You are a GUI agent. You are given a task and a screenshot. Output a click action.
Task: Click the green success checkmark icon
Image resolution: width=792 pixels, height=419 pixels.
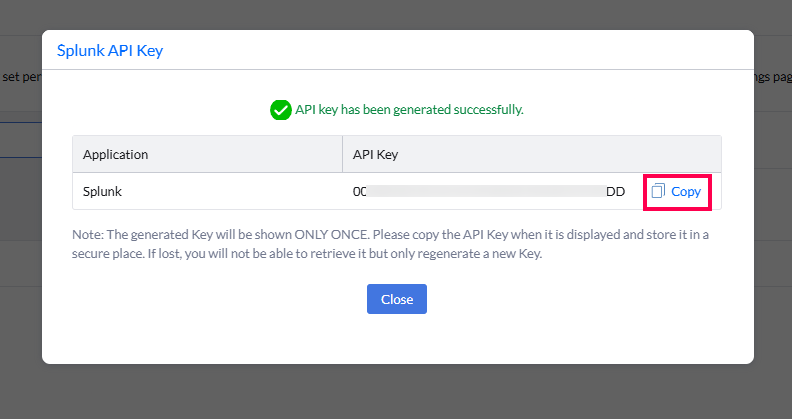pyautogui.click(x=281, y=109)
